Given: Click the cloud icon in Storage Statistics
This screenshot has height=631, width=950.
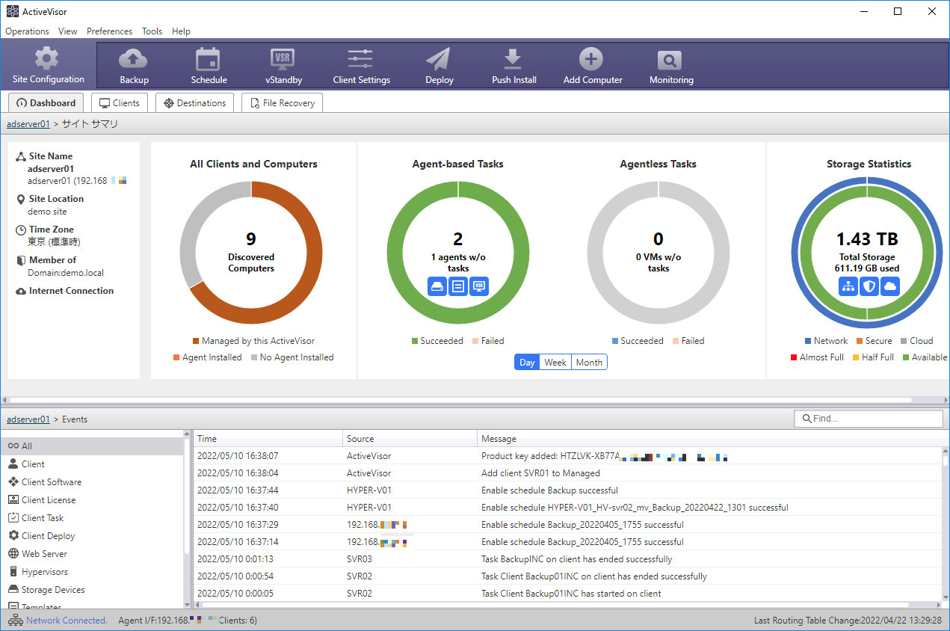Looking at the screenshot, I should coord(889,286).
